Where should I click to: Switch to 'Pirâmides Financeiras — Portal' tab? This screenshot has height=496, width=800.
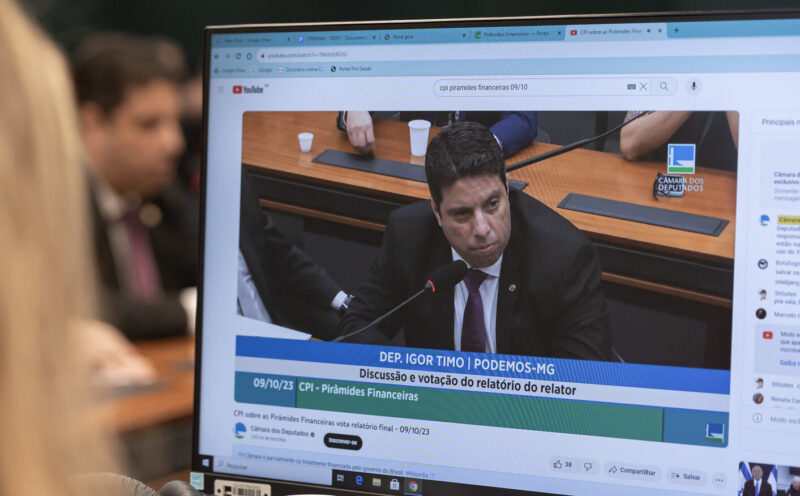(x=515, y=34)
